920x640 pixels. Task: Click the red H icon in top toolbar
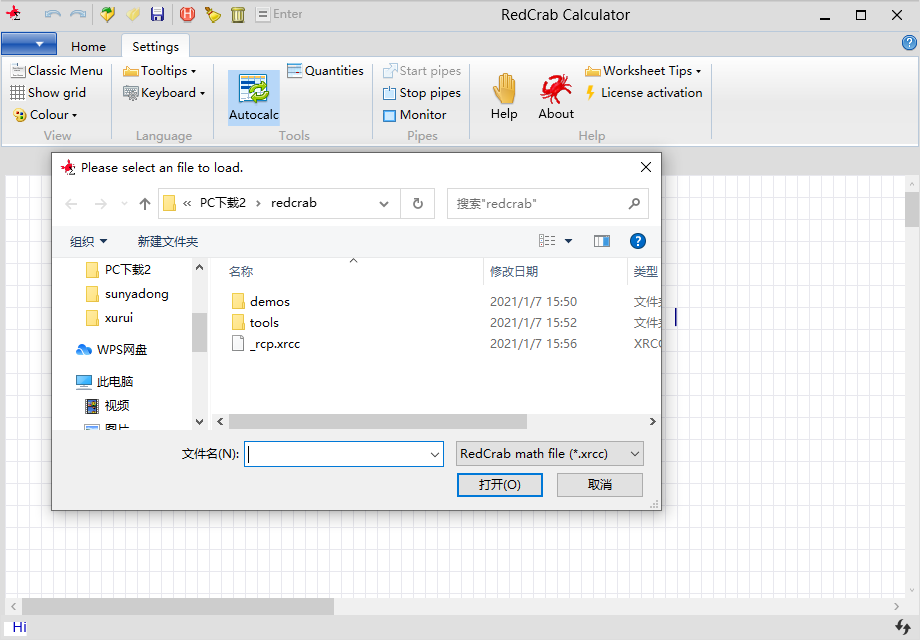point(187,14)
